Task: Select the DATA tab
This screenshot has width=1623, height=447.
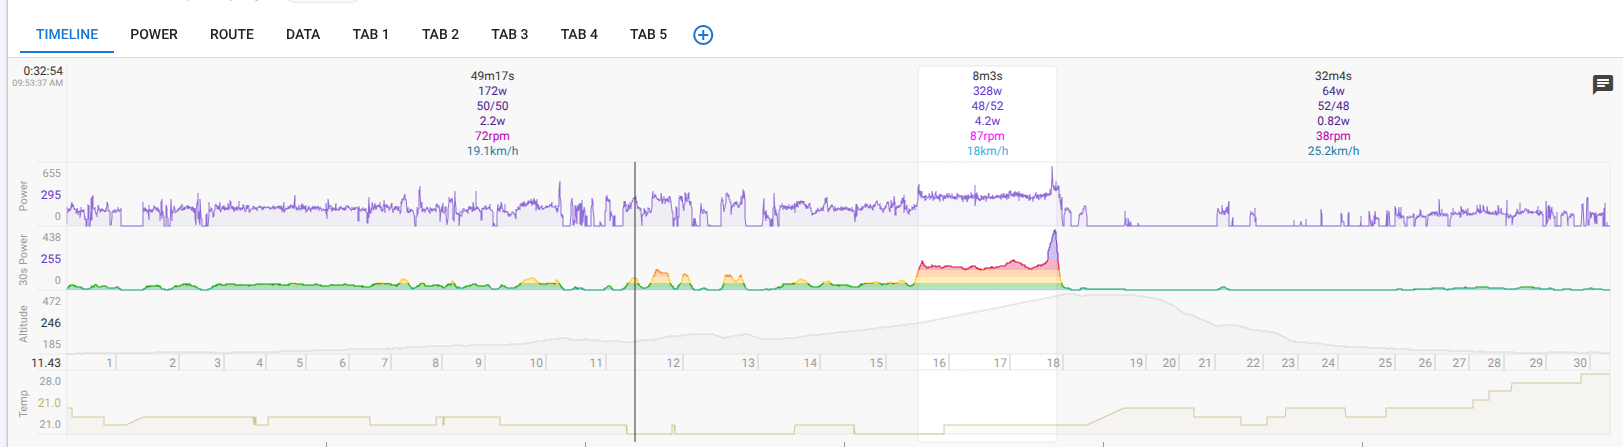Action: click(303, 34)
